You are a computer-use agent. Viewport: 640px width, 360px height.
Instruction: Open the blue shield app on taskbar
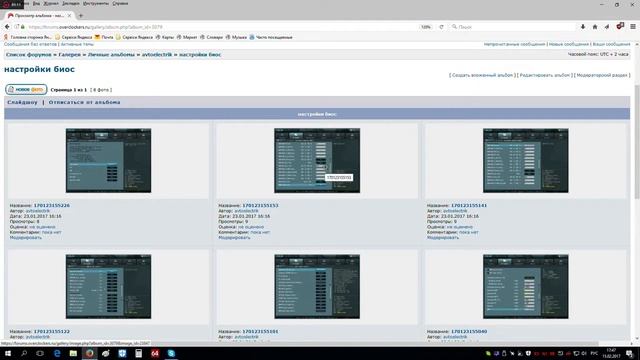[122, 353]
